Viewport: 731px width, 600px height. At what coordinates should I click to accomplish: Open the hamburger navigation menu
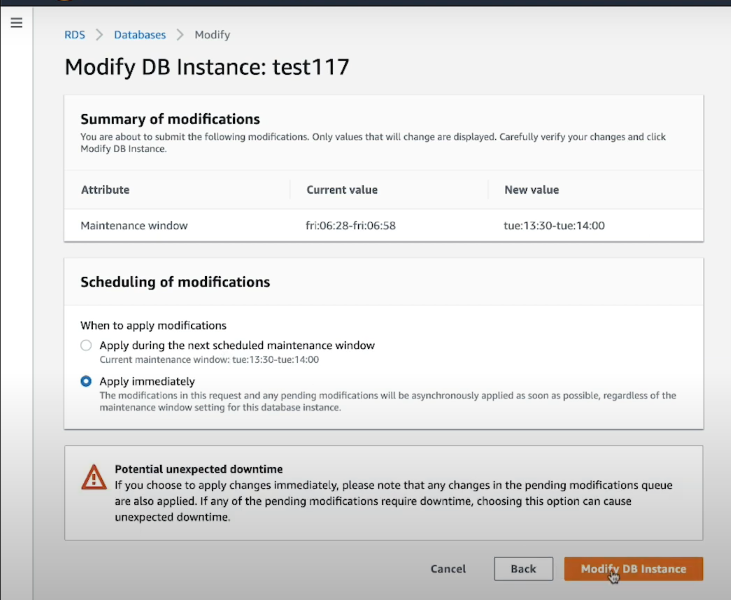point(16,22)
